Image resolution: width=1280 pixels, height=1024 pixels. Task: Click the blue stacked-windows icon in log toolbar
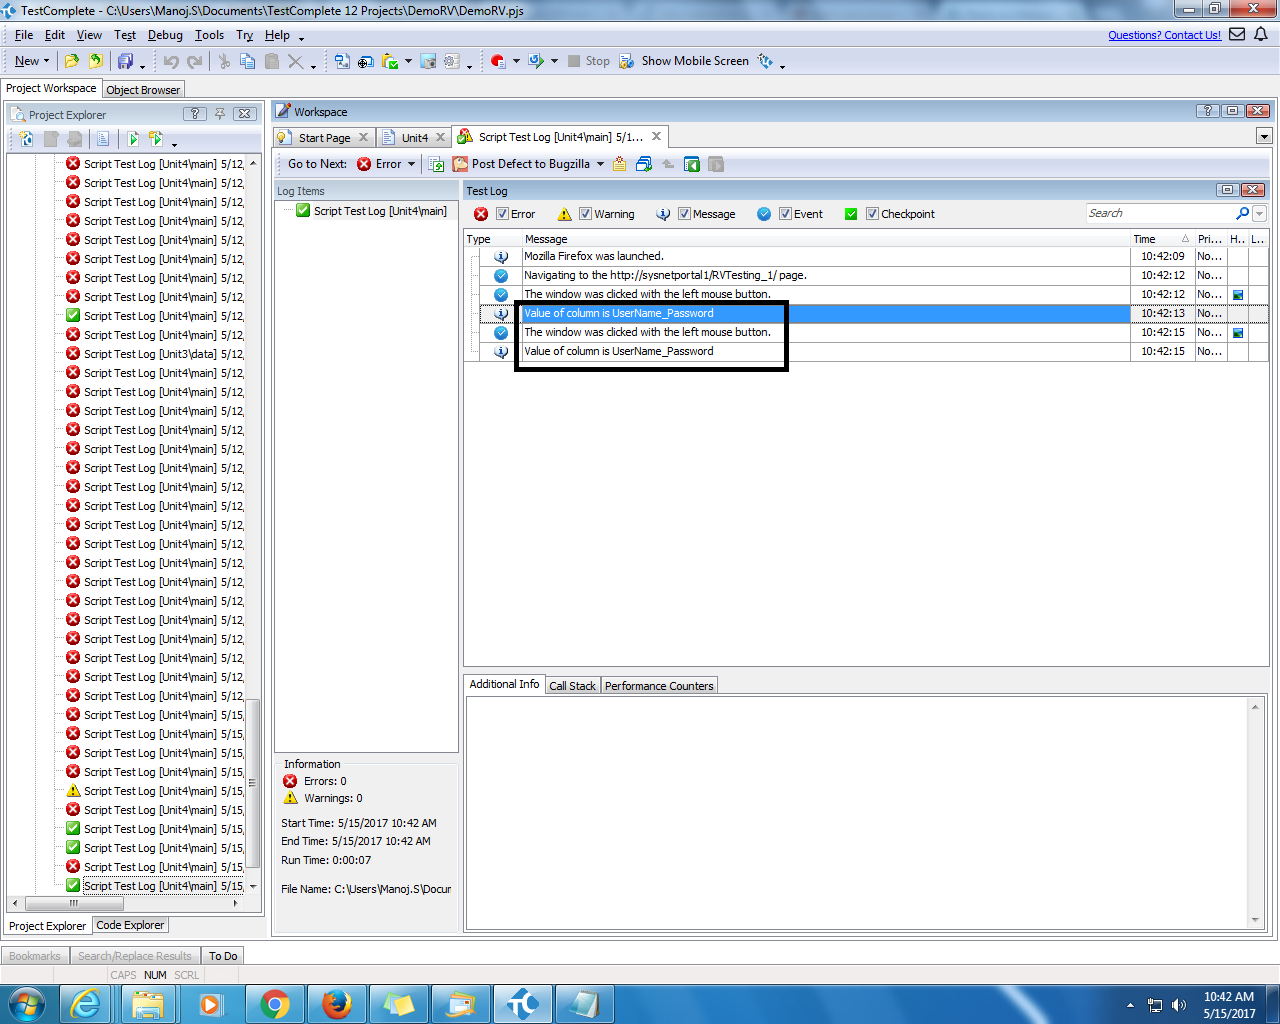pos(644,164)
